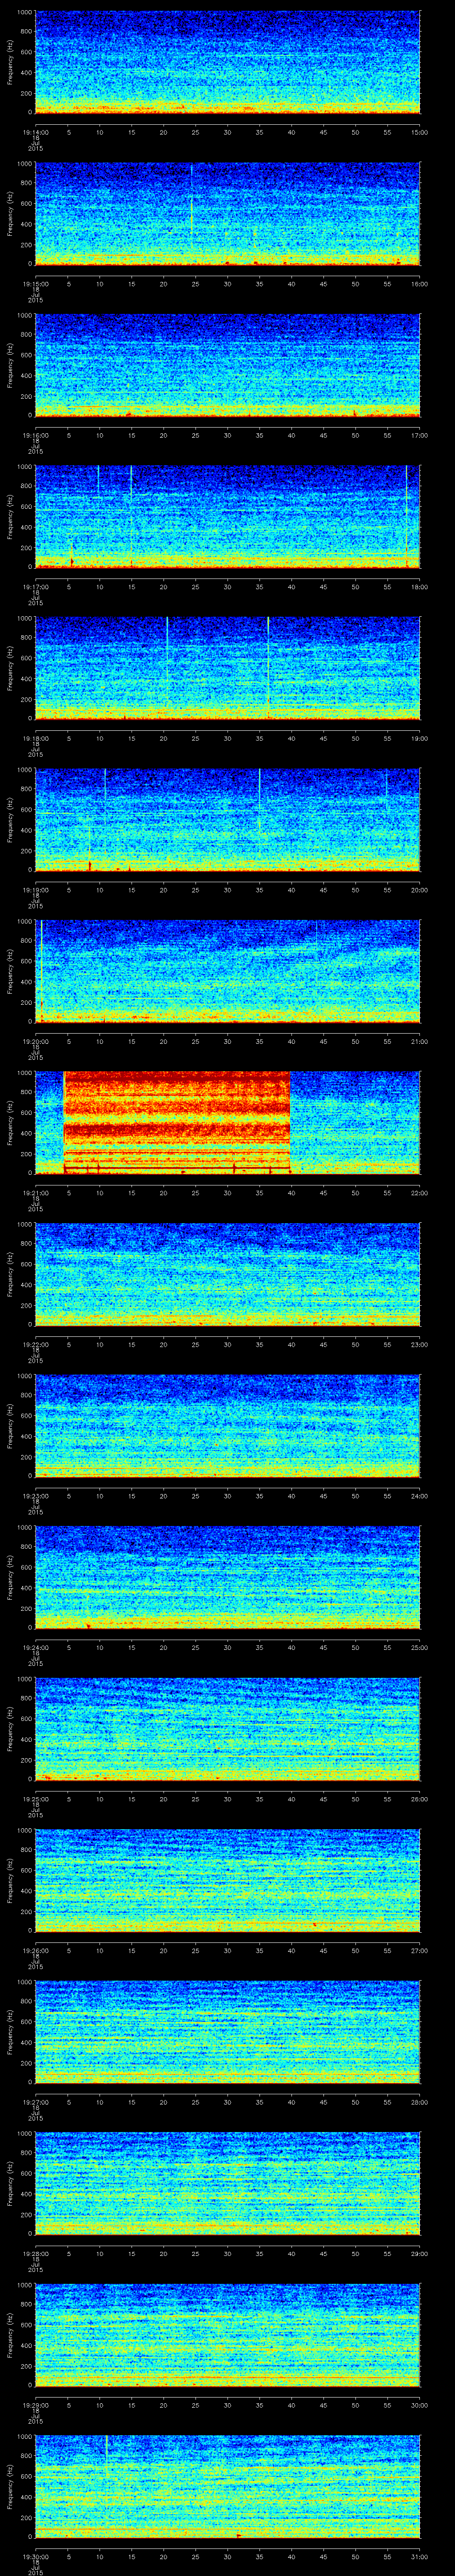The width and height of the screenshot is (455, 2576).
Task: Select the spectrogram panel starting at 19:20:00
Action: [227, 971]
